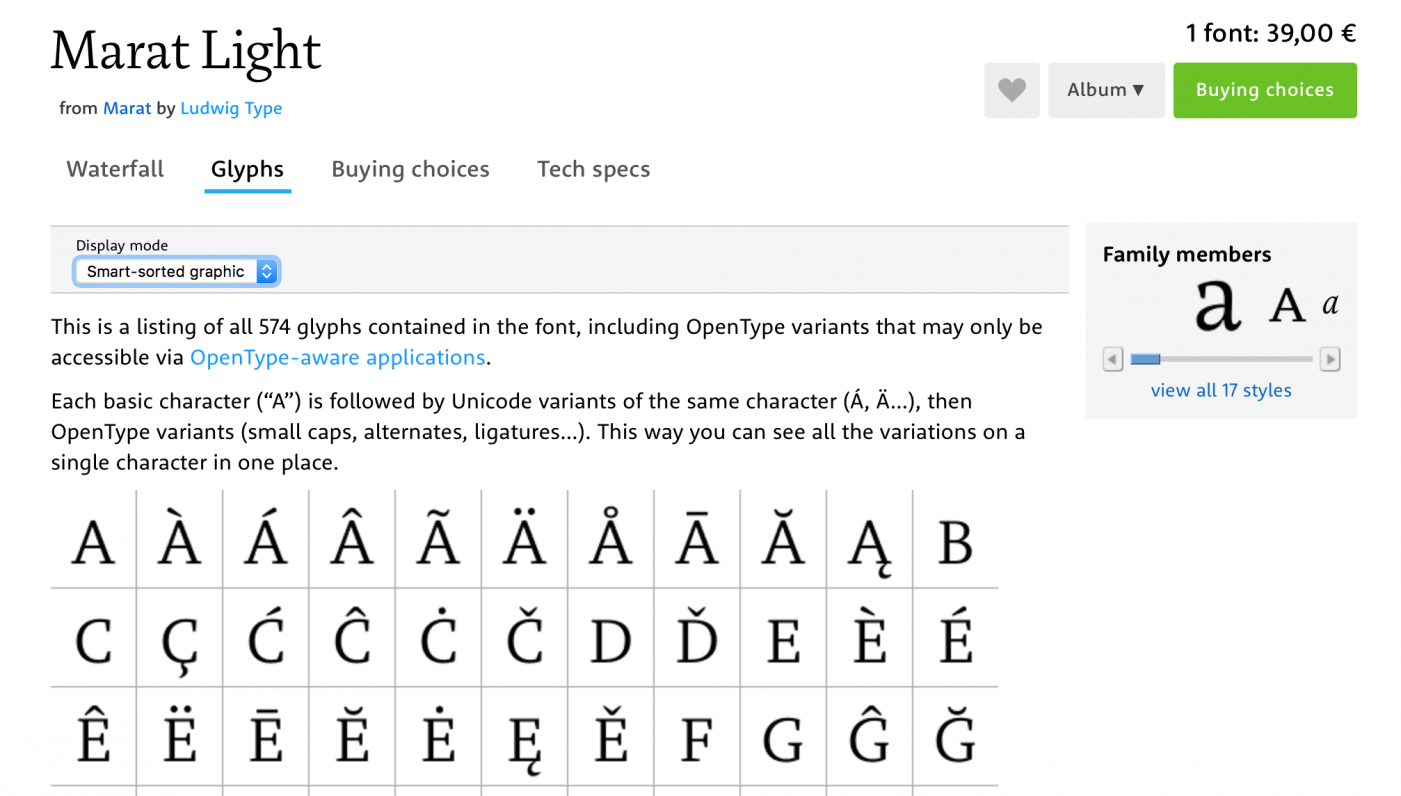This screenshot has width=1401, height=796.
Task: Pick the Ā (A macron) glyph
Action: click(x=697, y=539)
